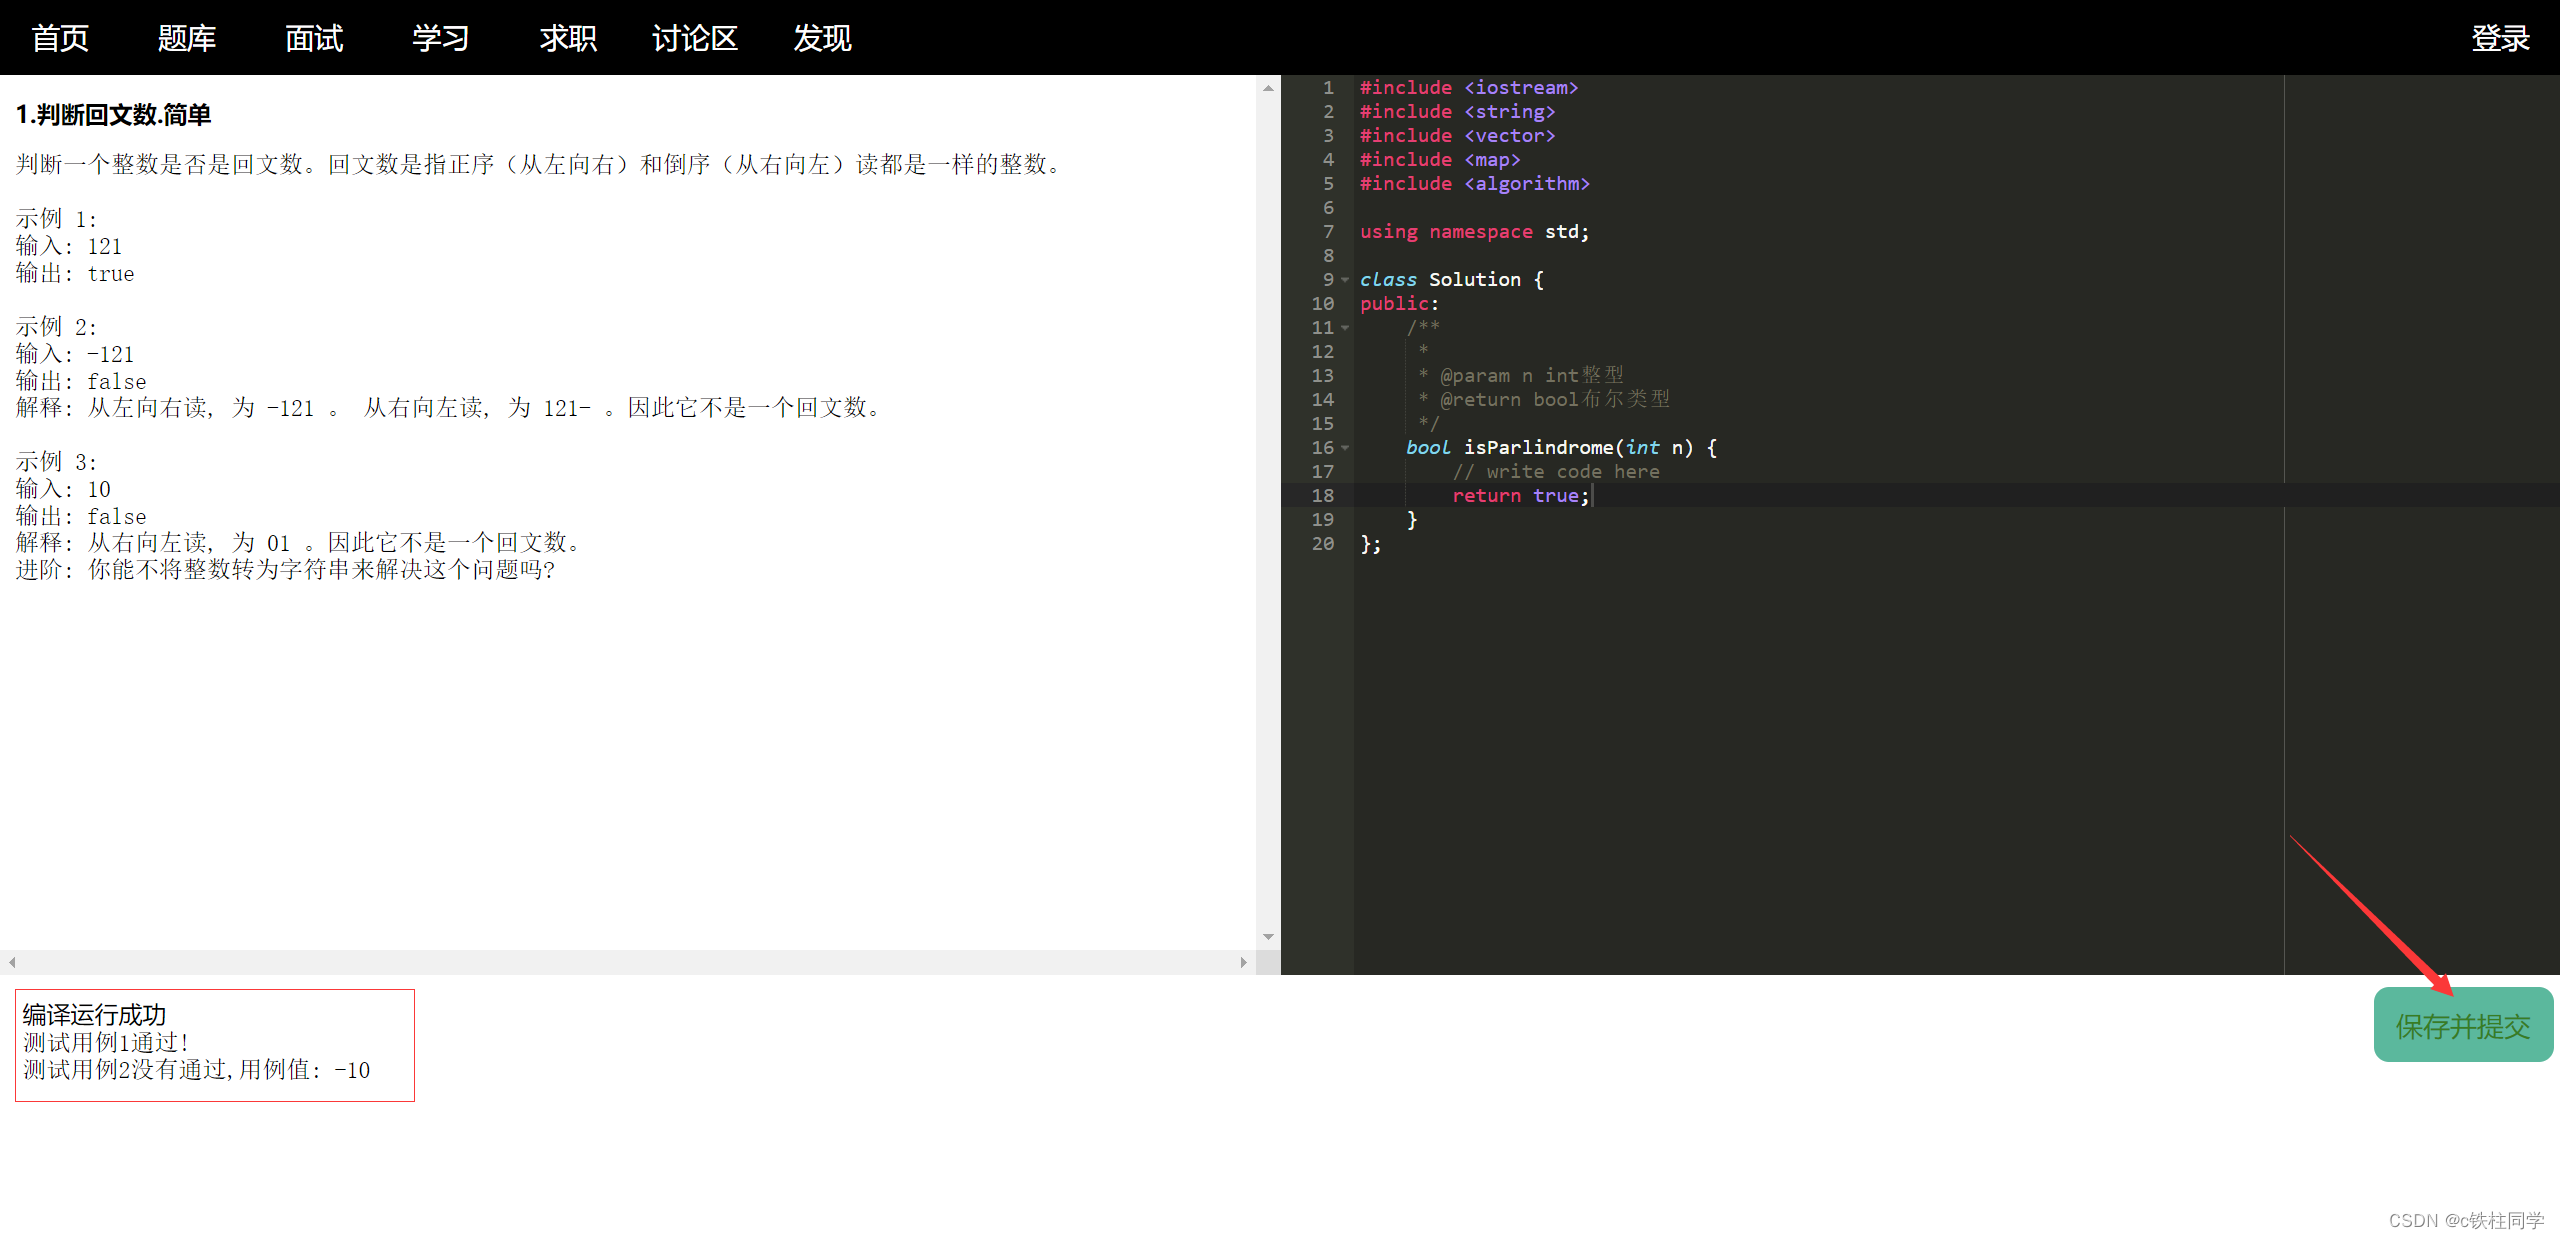Click the problem title 1.判断回文数.简单

tap(113, 115)
